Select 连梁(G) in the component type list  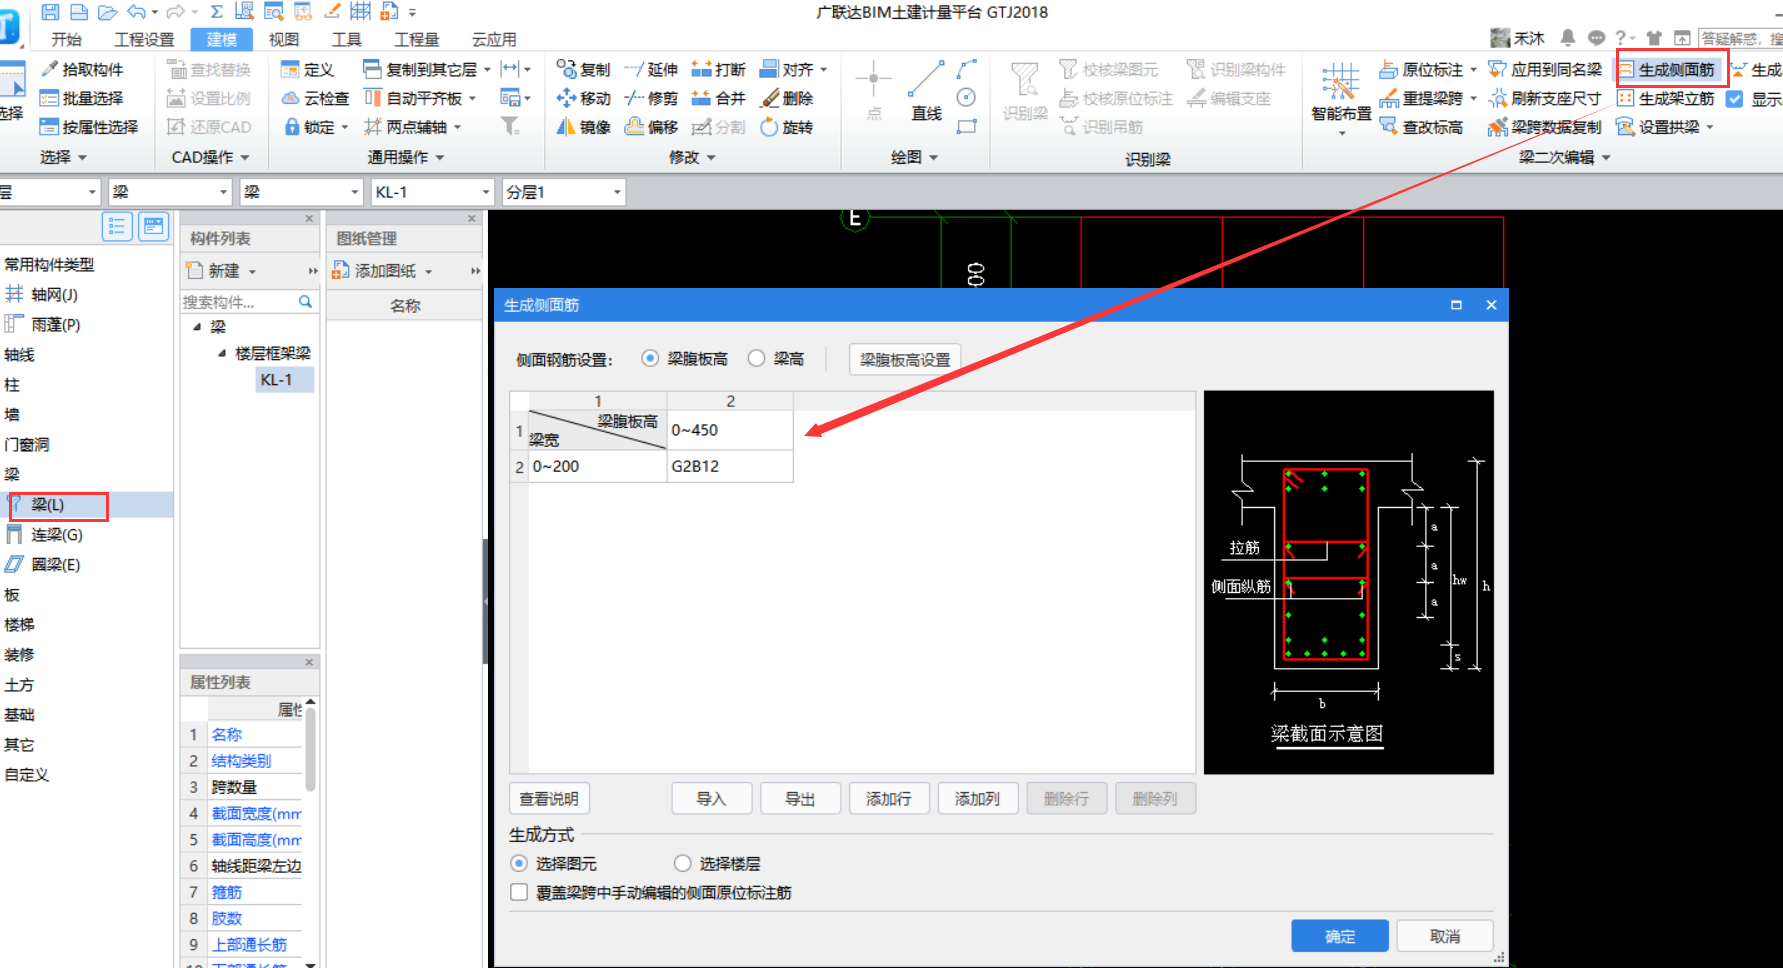[x=56, y=535]
